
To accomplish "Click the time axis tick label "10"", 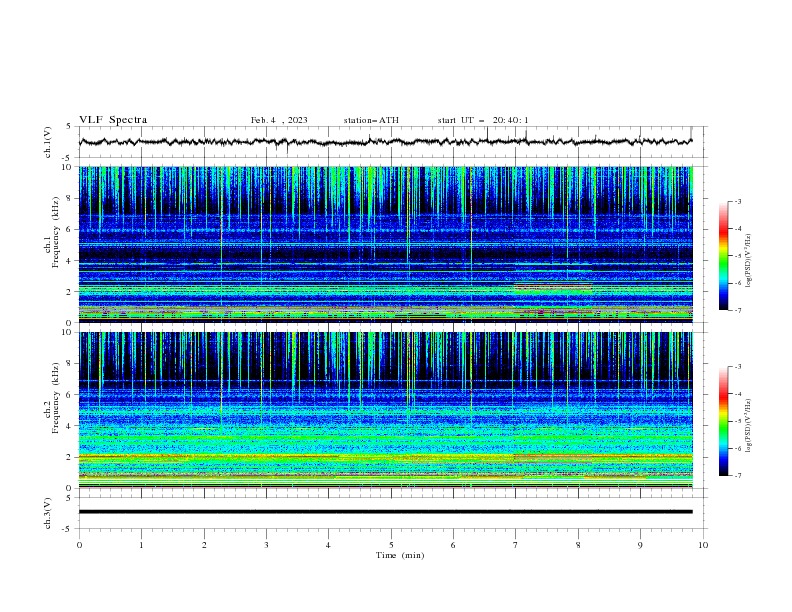I will (703, 545).
